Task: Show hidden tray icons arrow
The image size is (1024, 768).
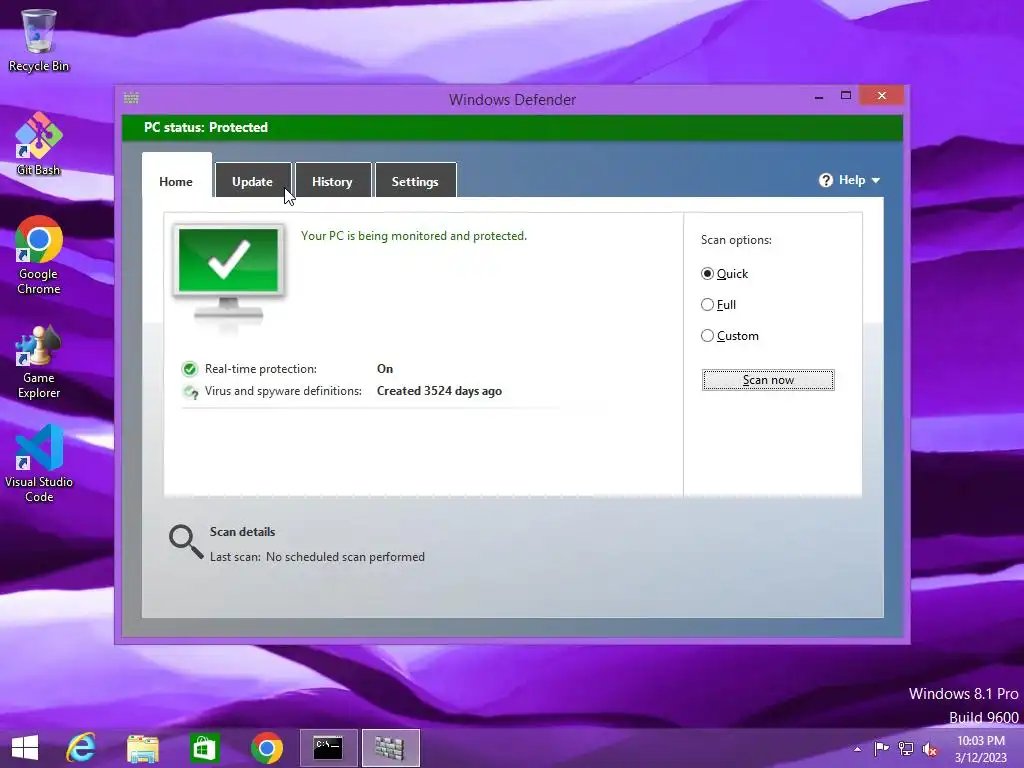Action: (x=857, y=749)
